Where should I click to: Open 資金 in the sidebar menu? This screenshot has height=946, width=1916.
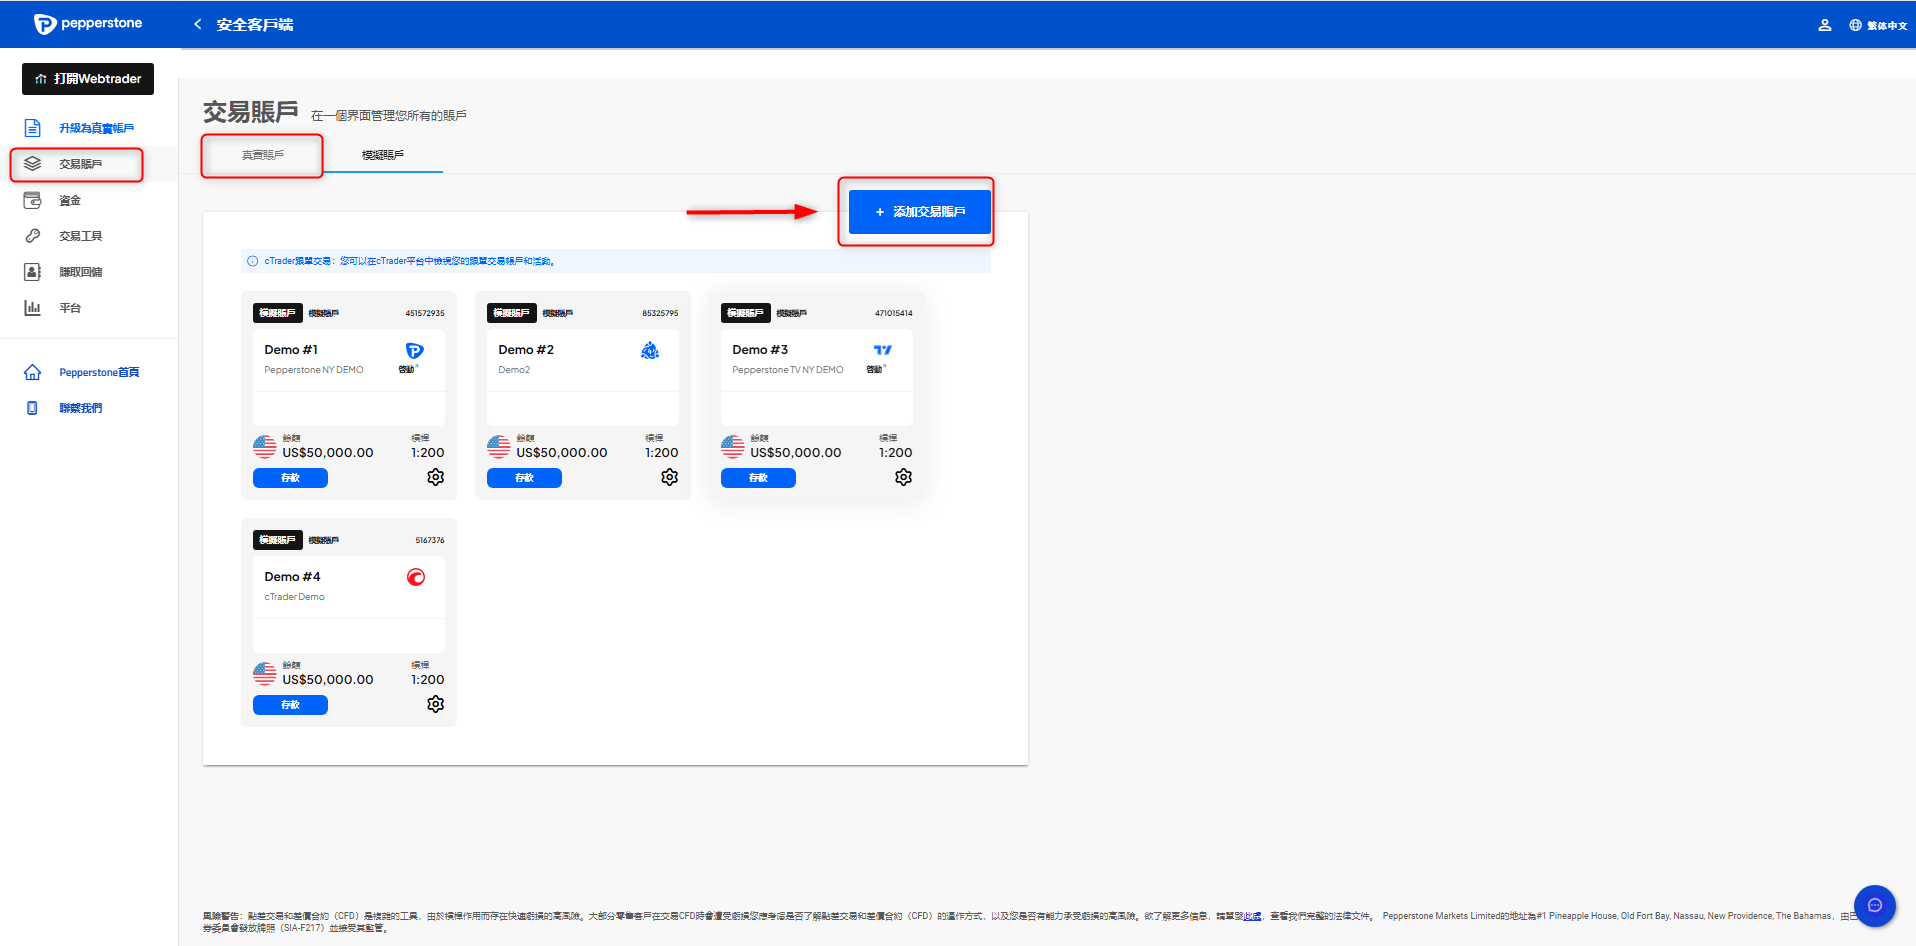pyautogui.click(x=70, y=201)
